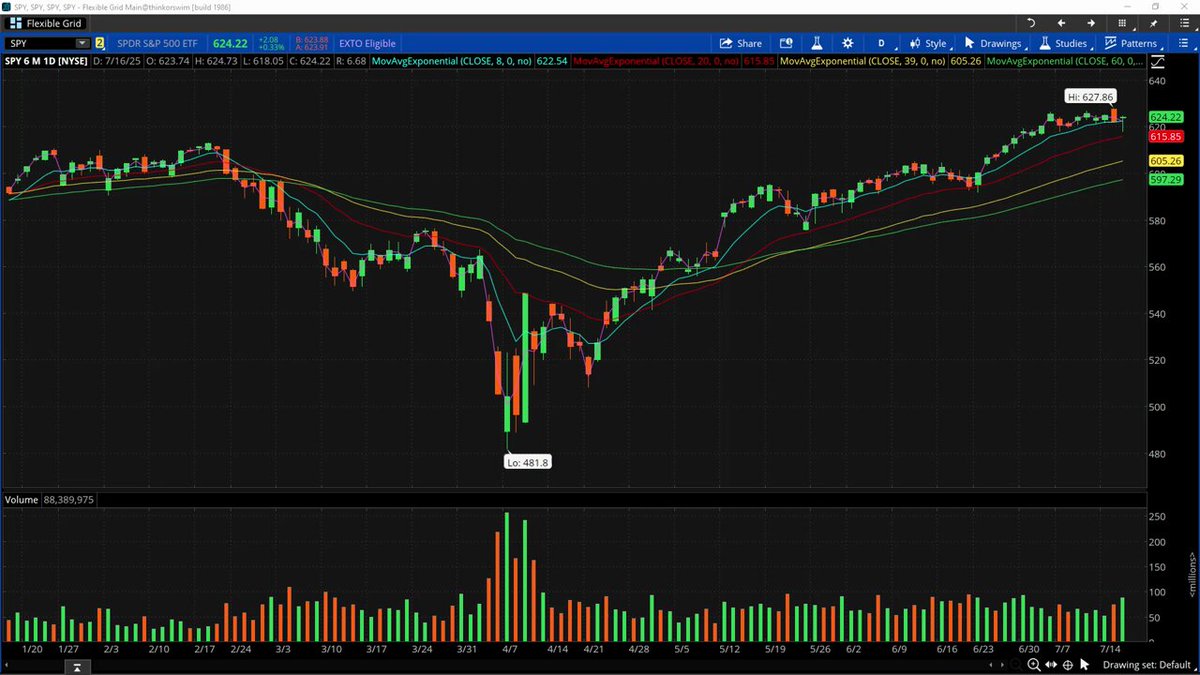
Task: Click the EXTO Eligible label
Action: [367, 43]
